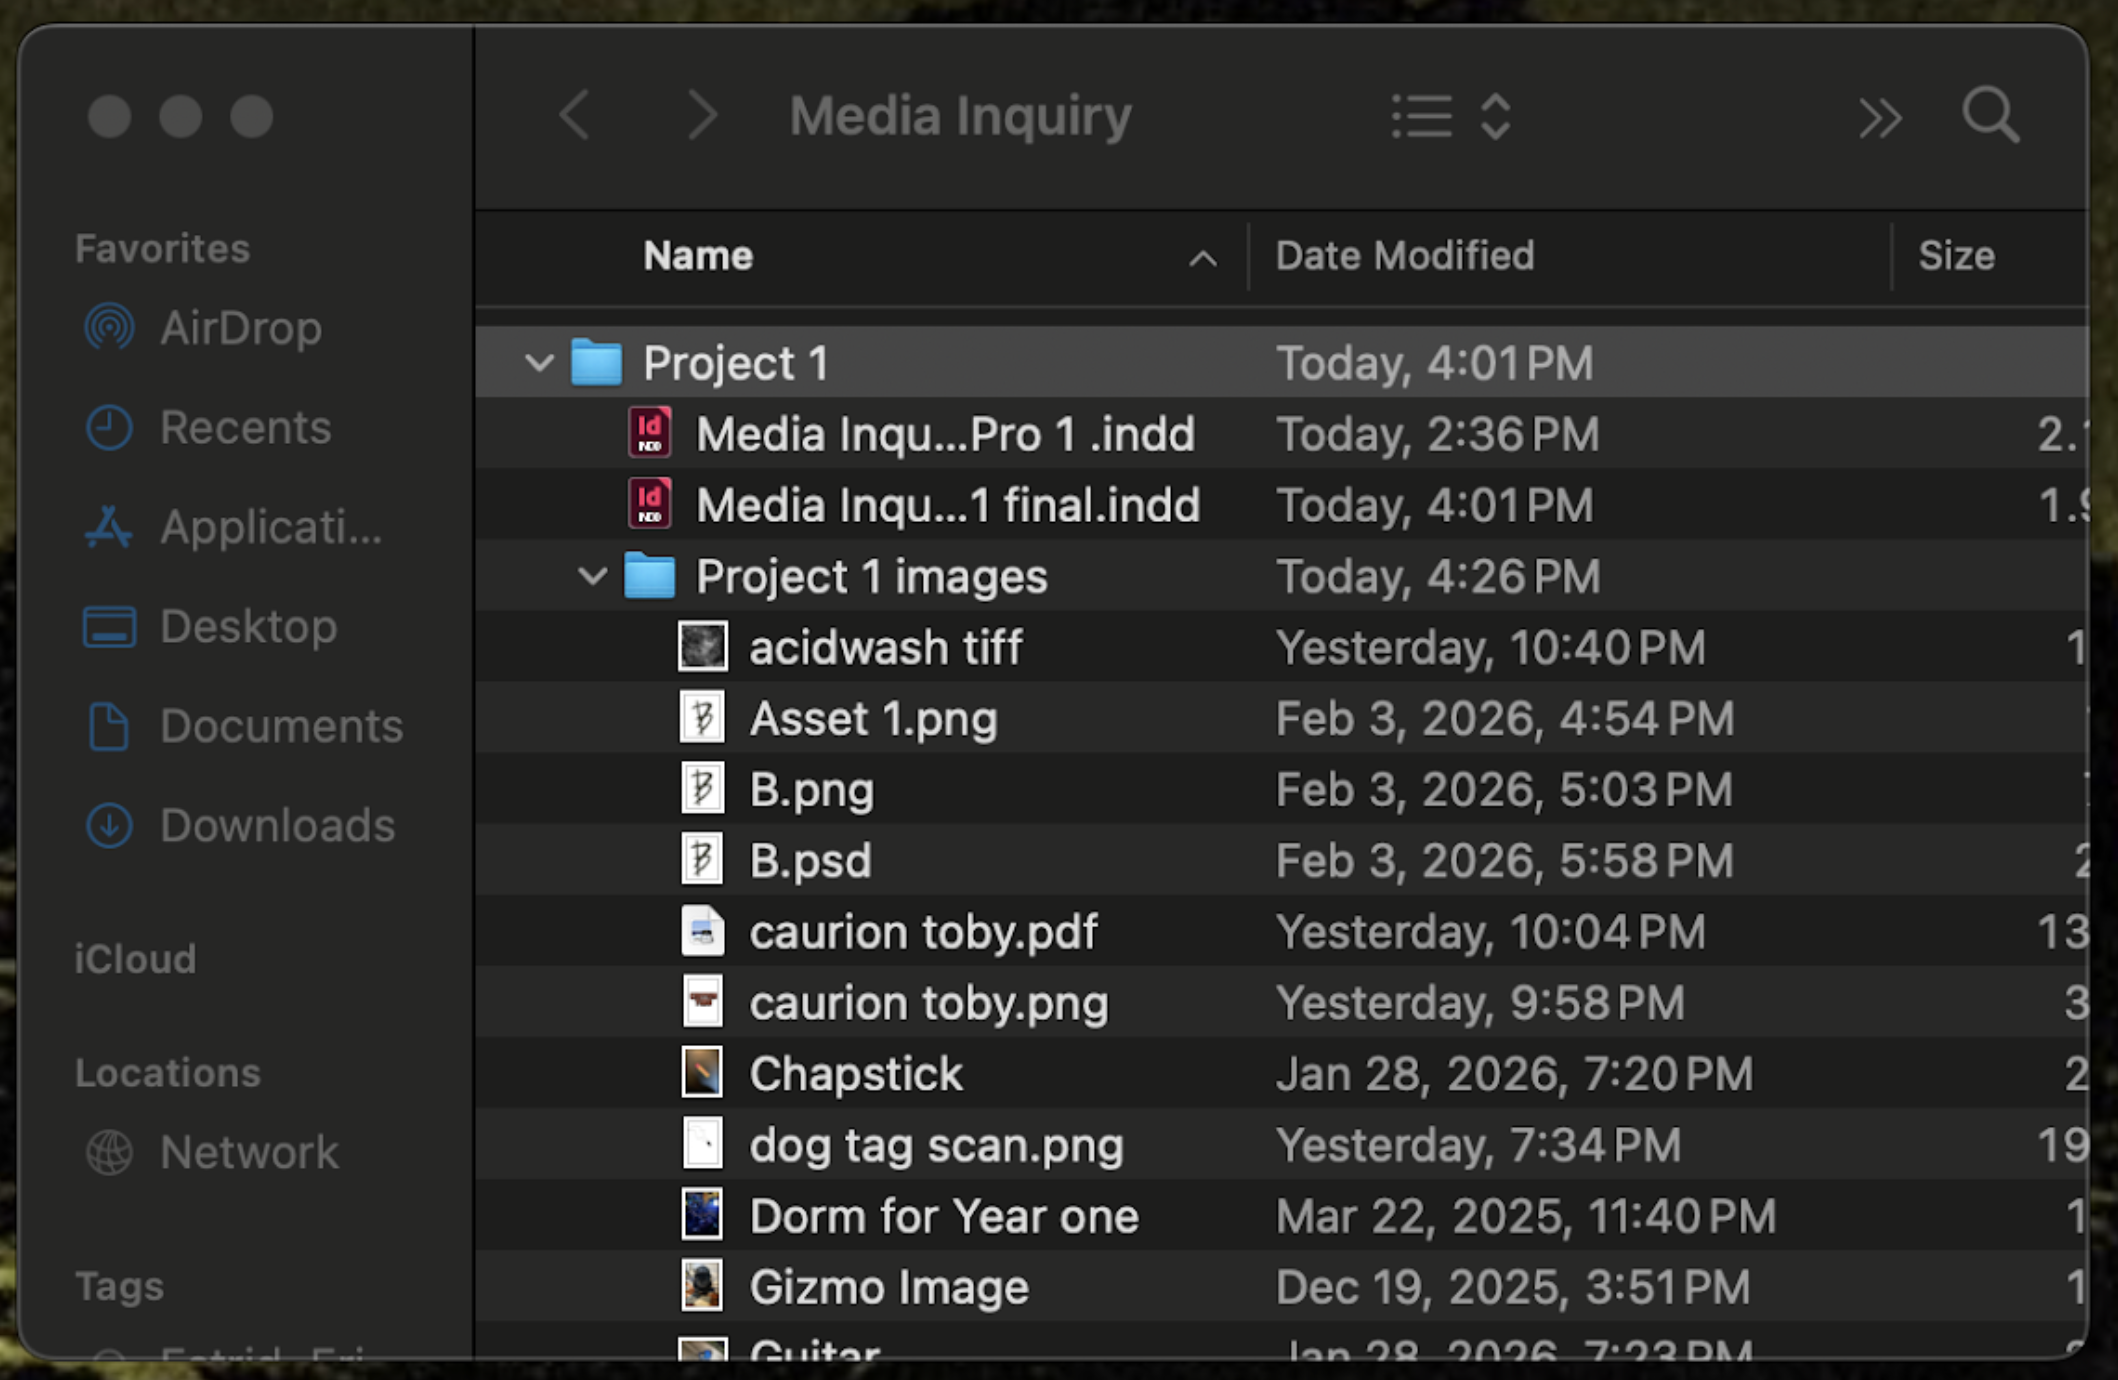Select the InDesign icon for Media Inqu...1 final.indd
2118x1380 pixels.
tap(650, 504)
